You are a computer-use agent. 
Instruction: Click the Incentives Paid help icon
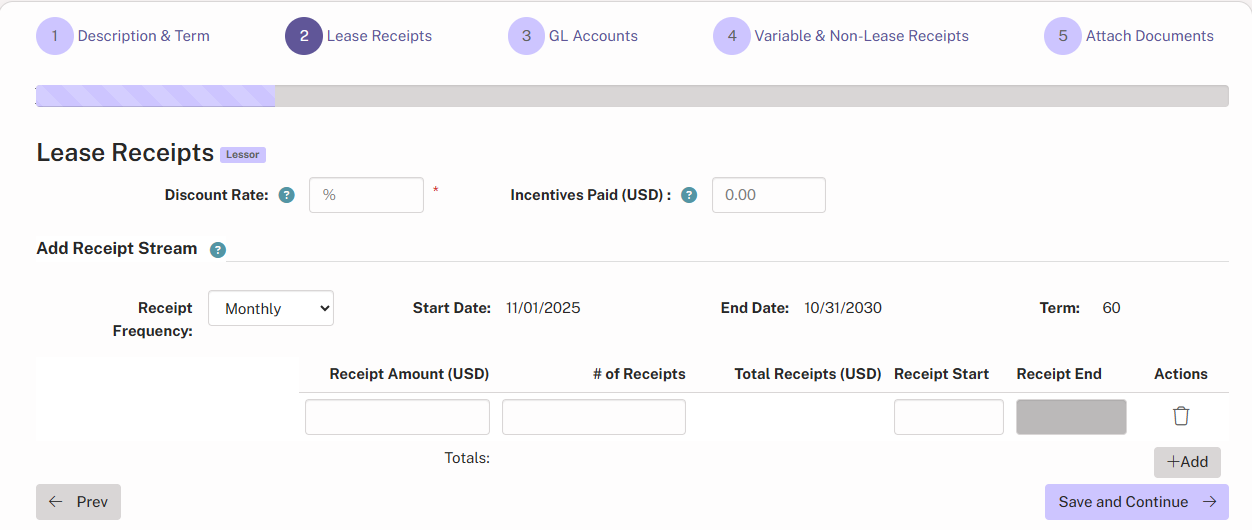coord(689,196)
